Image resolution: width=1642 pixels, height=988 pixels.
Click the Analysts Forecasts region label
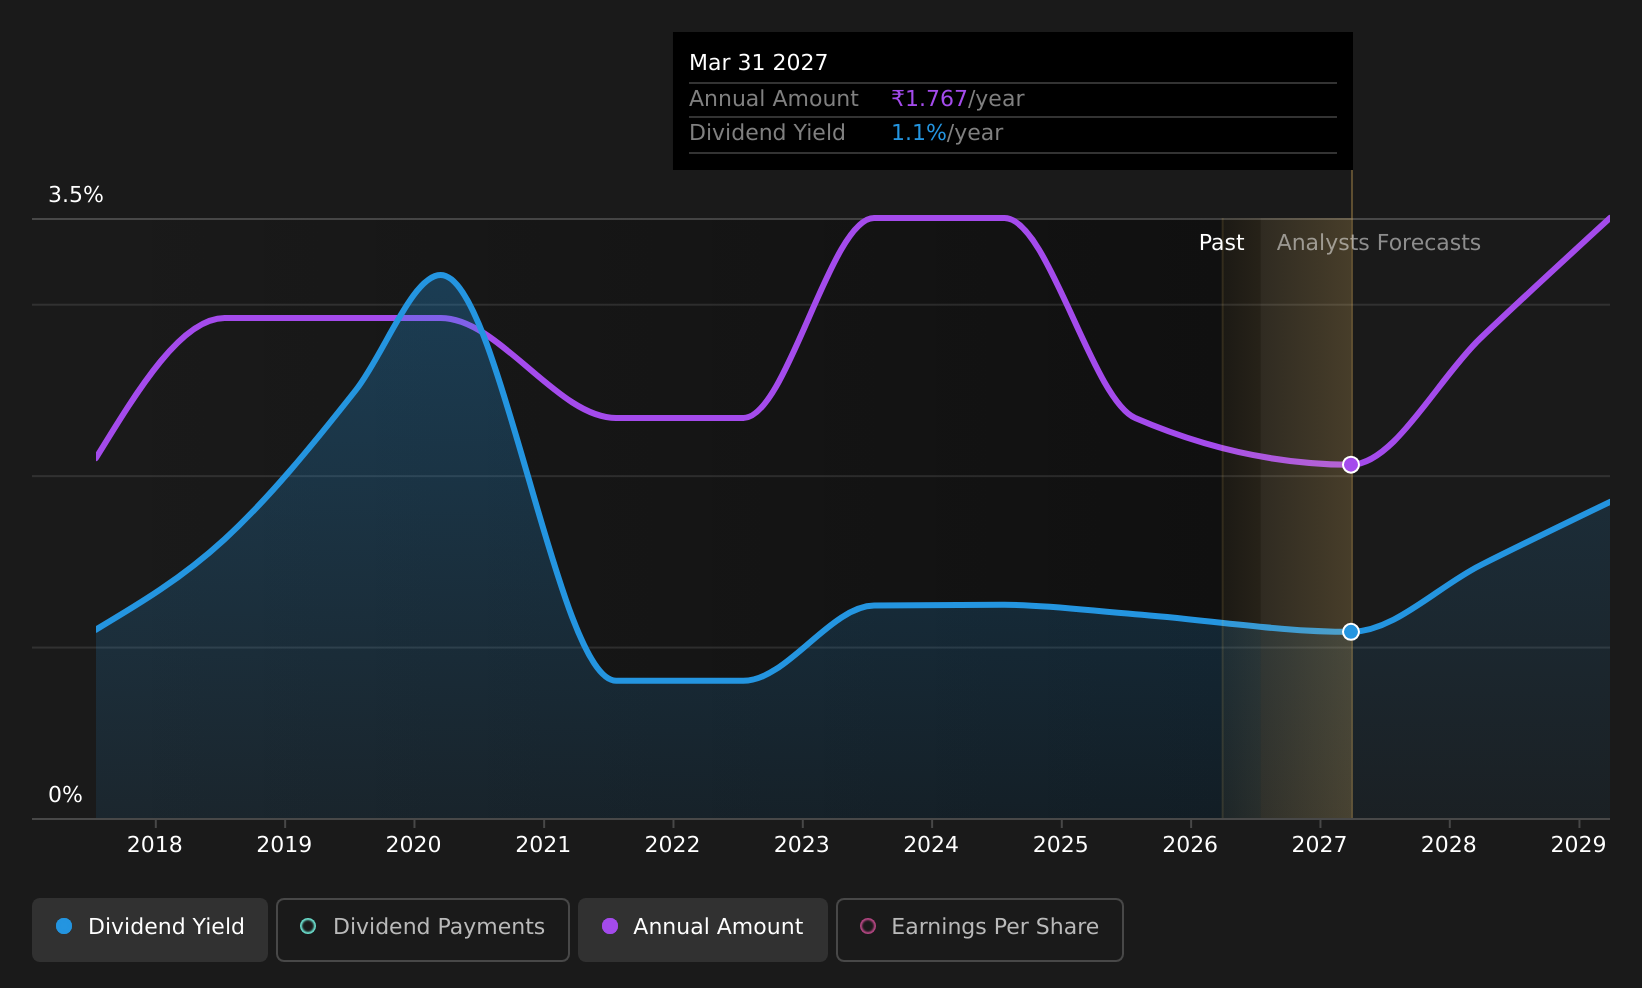pos(1379,243)
